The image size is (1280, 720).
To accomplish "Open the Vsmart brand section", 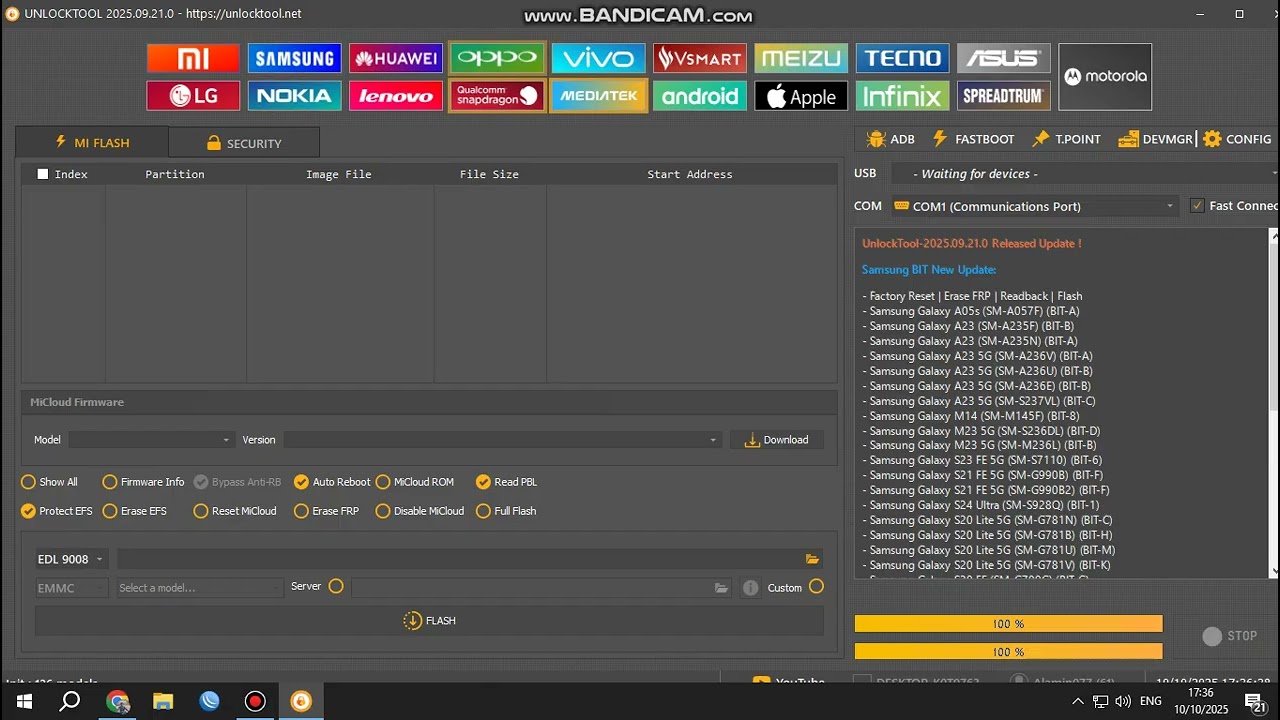I will click(x=700, y=58).
